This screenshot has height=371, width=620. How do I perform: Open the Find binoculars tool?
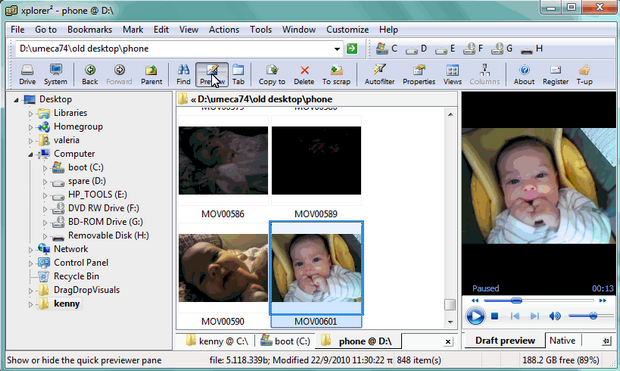pyautogui.click(x=183, y=74)
